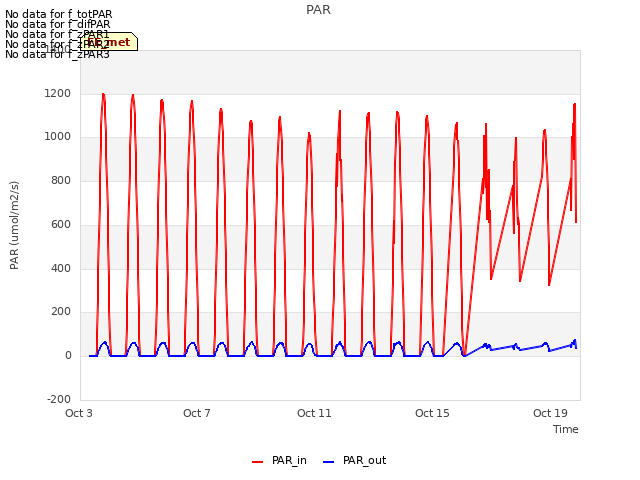Click the chart title PAR

[318, 10]
